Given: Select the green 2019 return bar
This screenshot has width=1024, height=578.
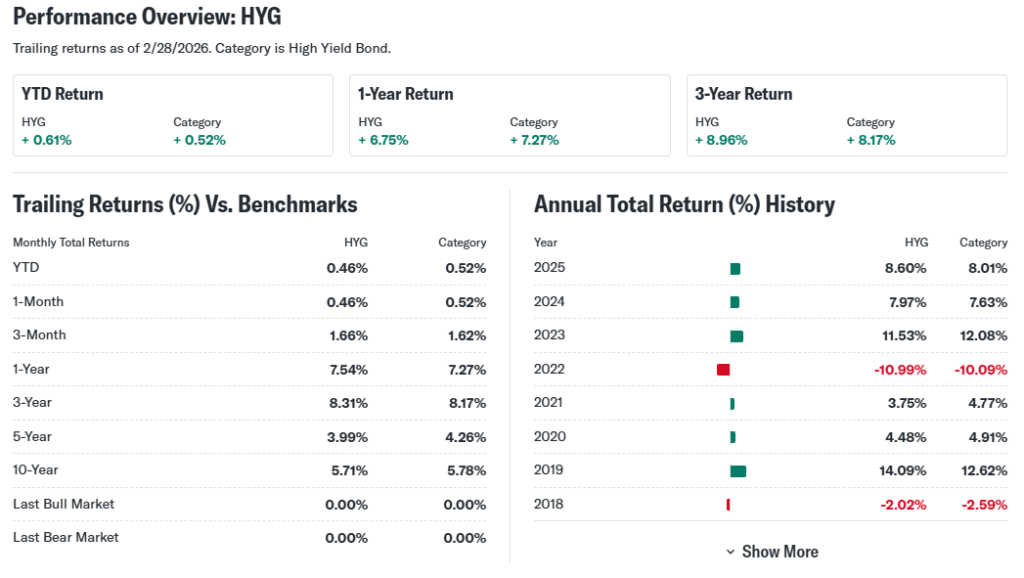Looking at the screenshot, I should (x=738, y=471).
